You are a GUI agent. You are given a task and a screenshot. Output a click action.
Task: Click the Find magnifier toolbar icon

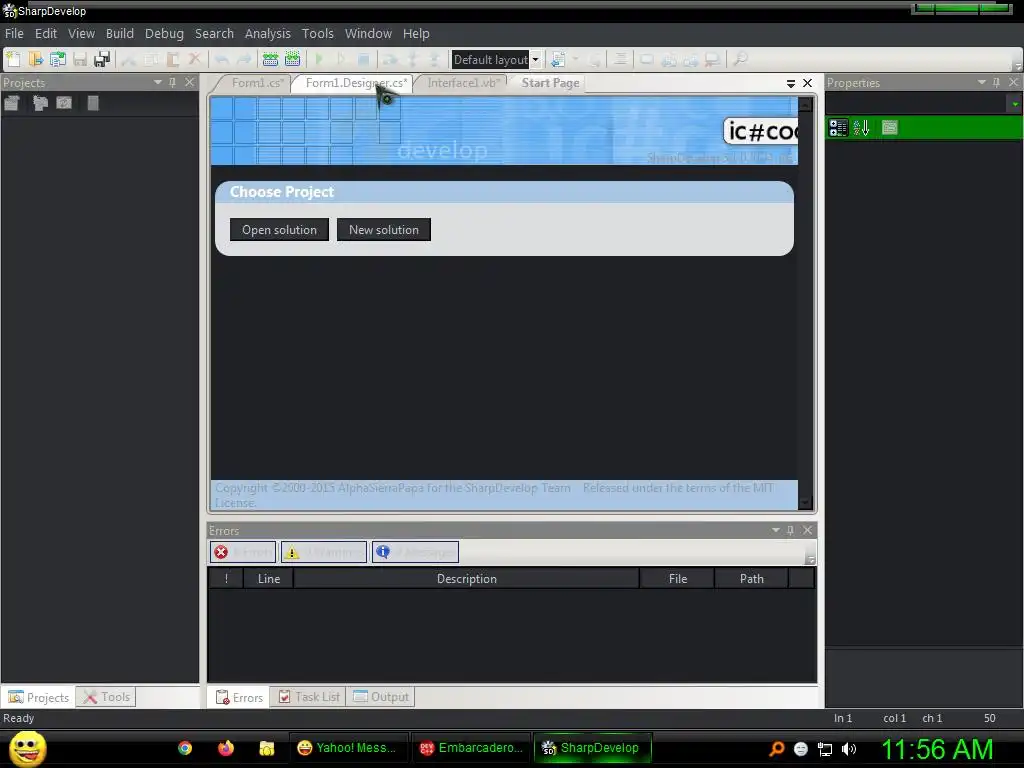point(740,59)
